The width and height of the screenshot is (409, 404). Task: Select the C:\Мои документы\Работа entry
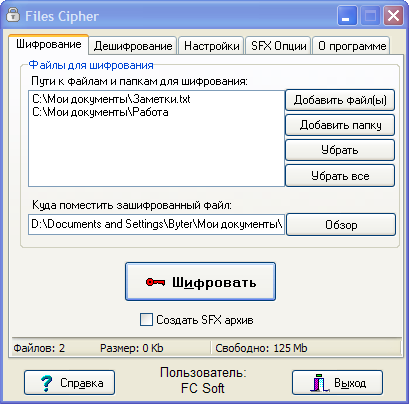click(x=100, y=112)
